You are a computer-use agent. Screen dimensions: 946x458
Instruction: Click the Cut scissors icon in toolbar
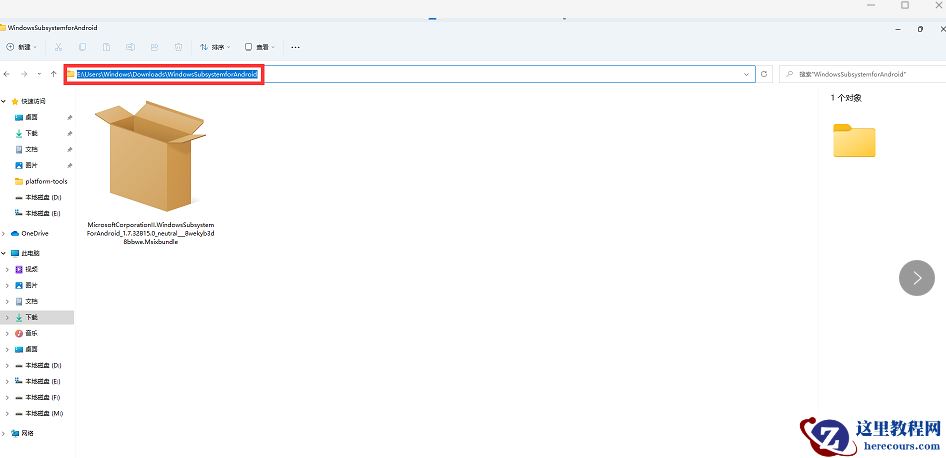coord(59,47)
